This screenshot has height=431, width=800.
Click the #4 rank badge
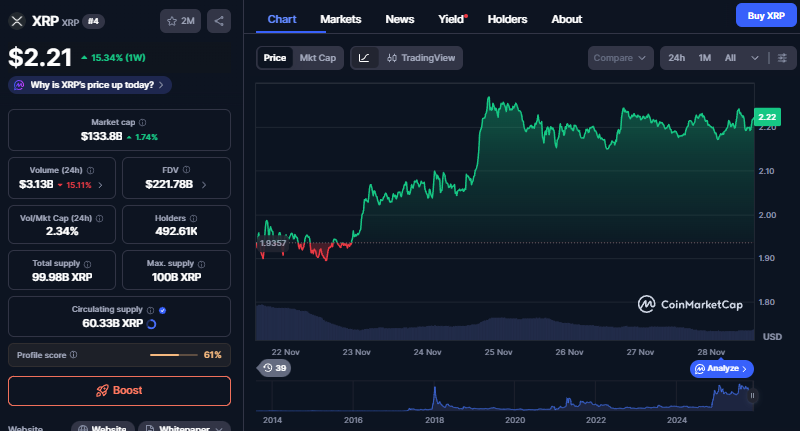point(93,21)
